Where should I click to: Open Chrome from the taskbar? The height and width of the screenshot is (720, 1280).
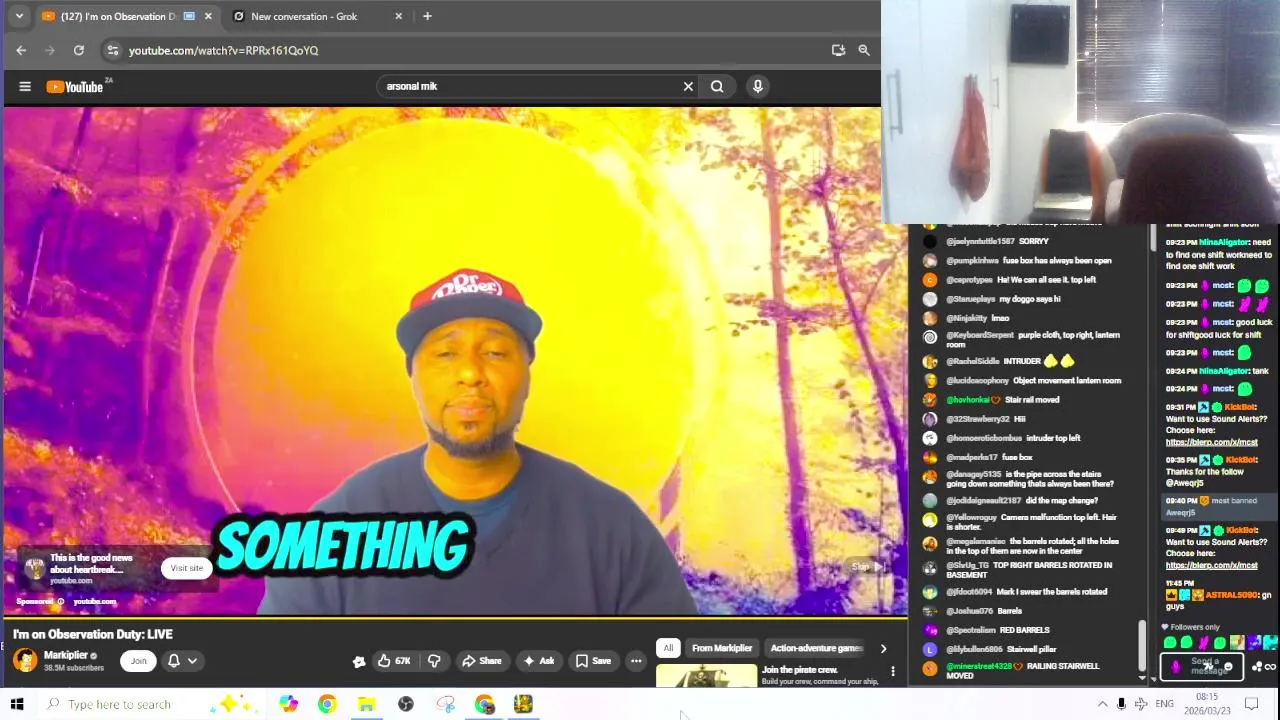click(327, 704)
